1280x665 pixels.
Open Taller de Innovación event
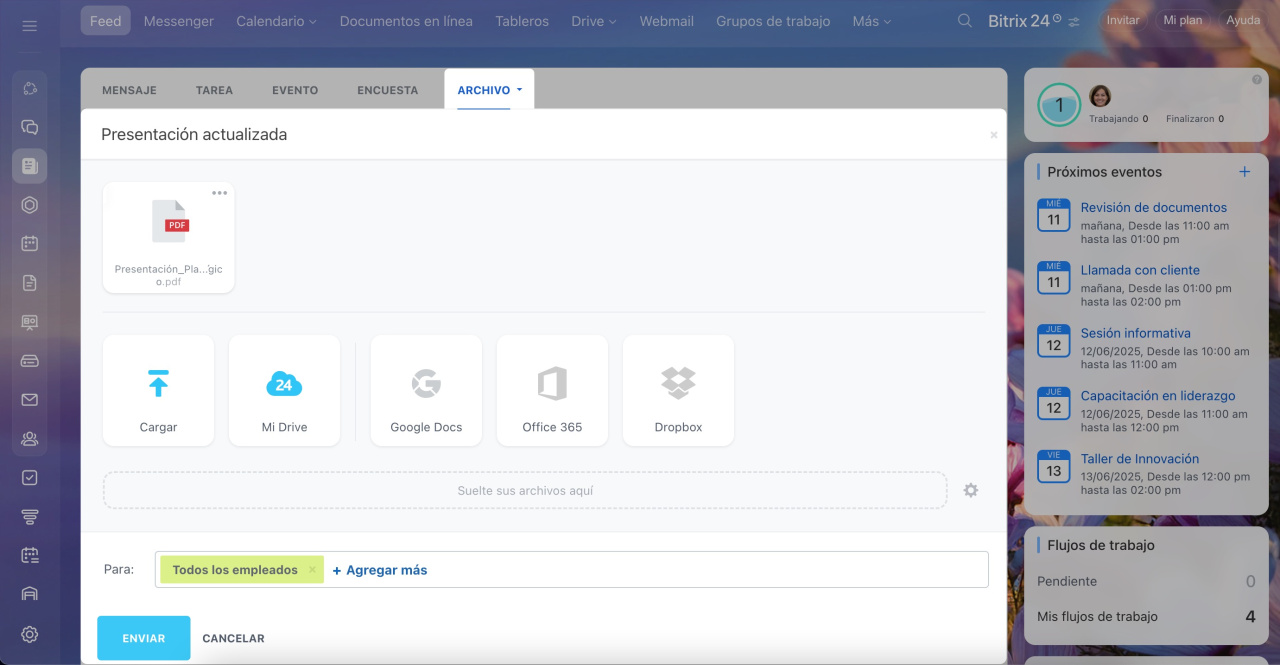pos(1140,459)
